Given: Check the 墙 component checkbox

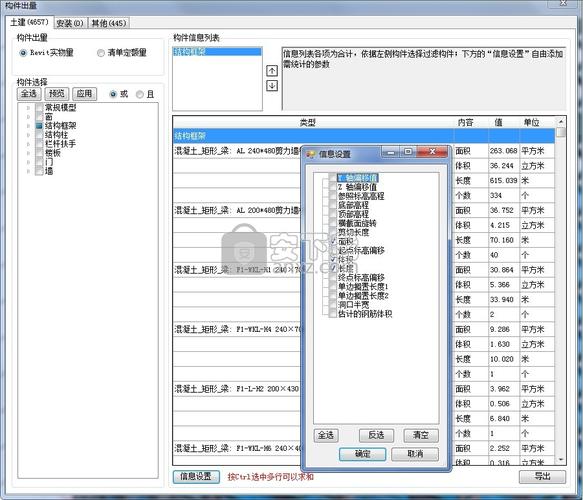Looking at the screenshot, I should pyautogui.click(x=39, y=171).
